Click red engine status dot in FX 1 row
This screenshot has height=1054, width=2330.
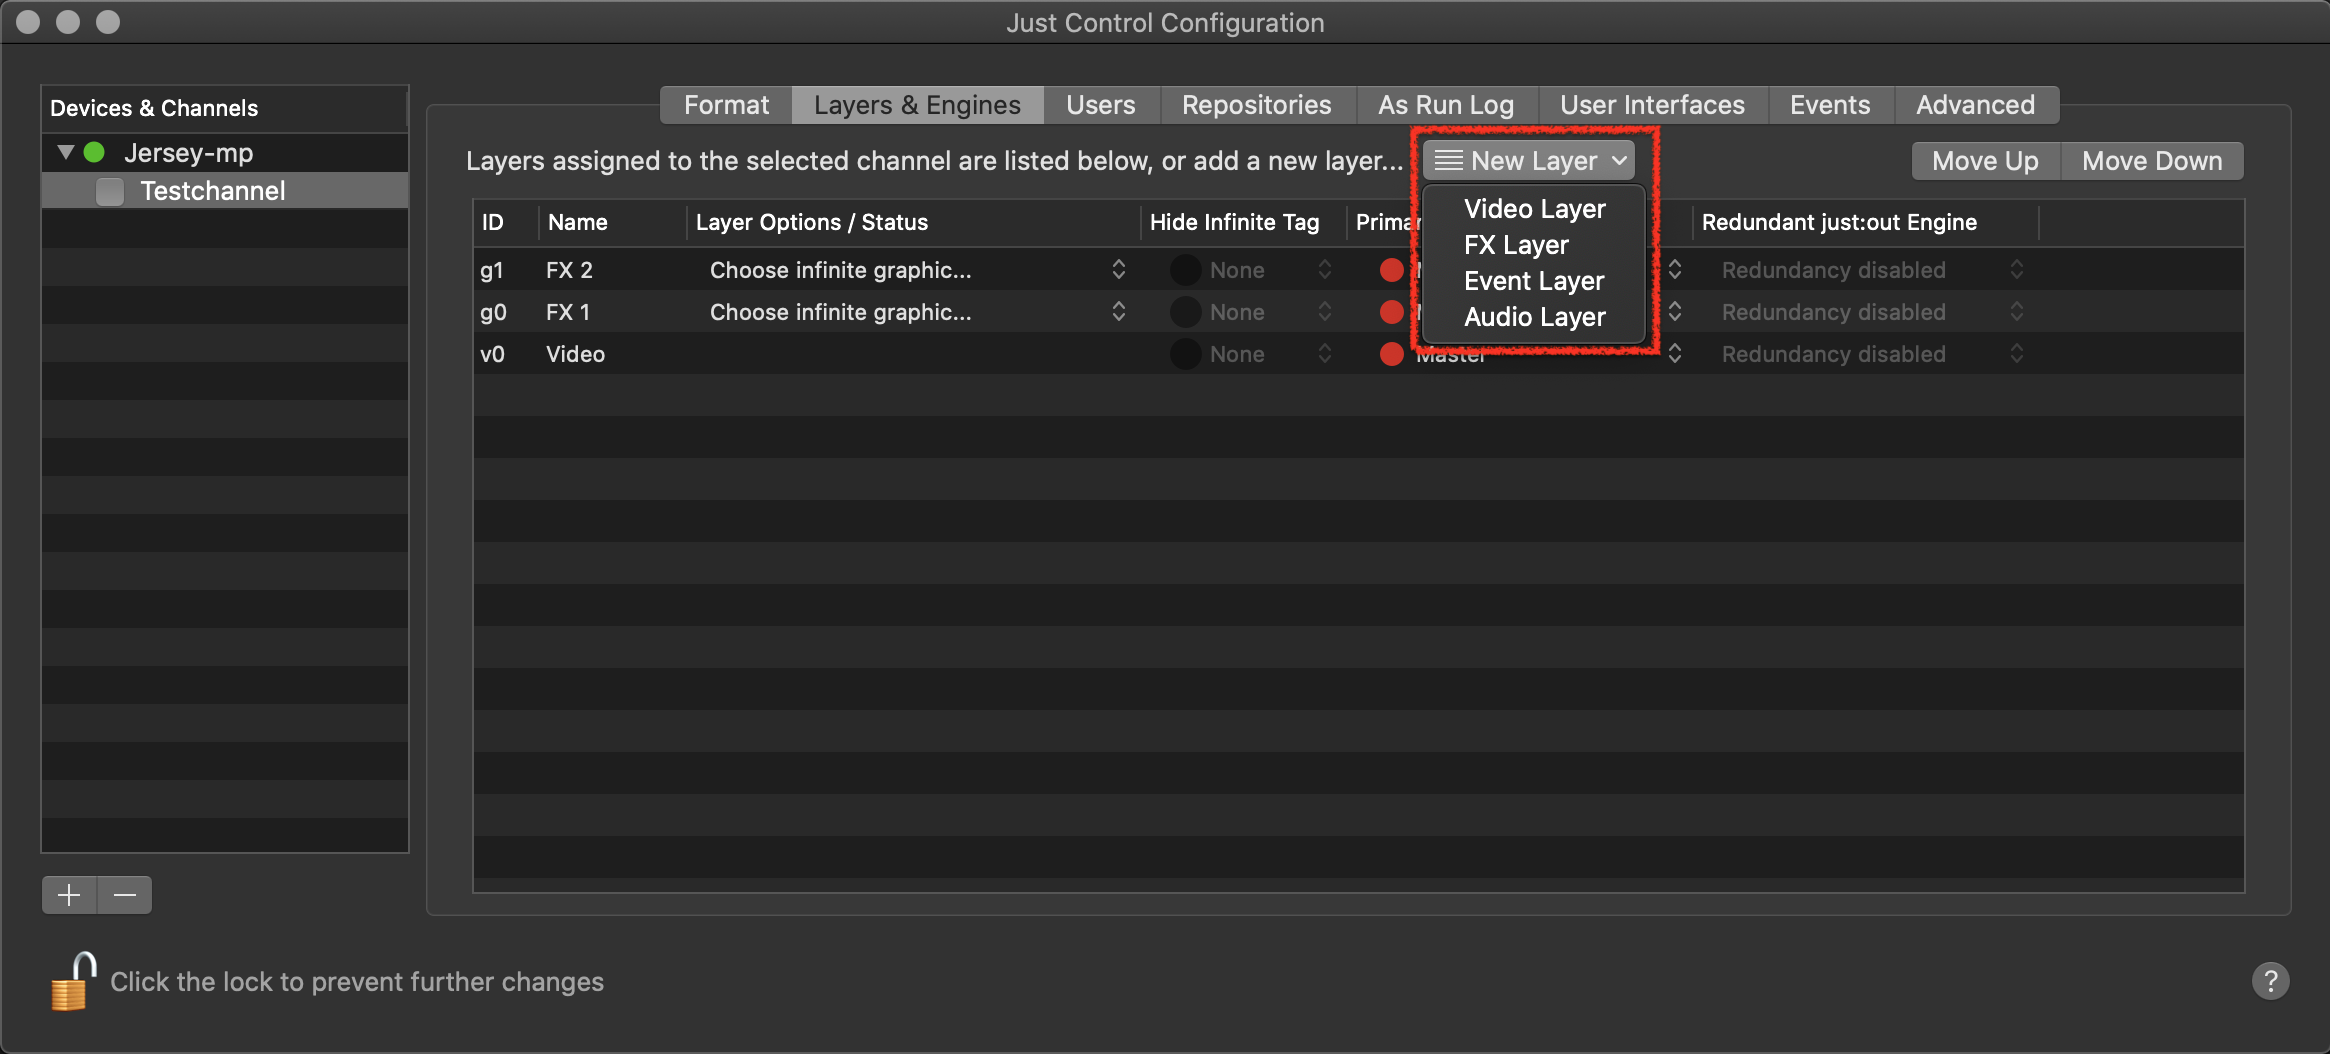pos(1391,312)
